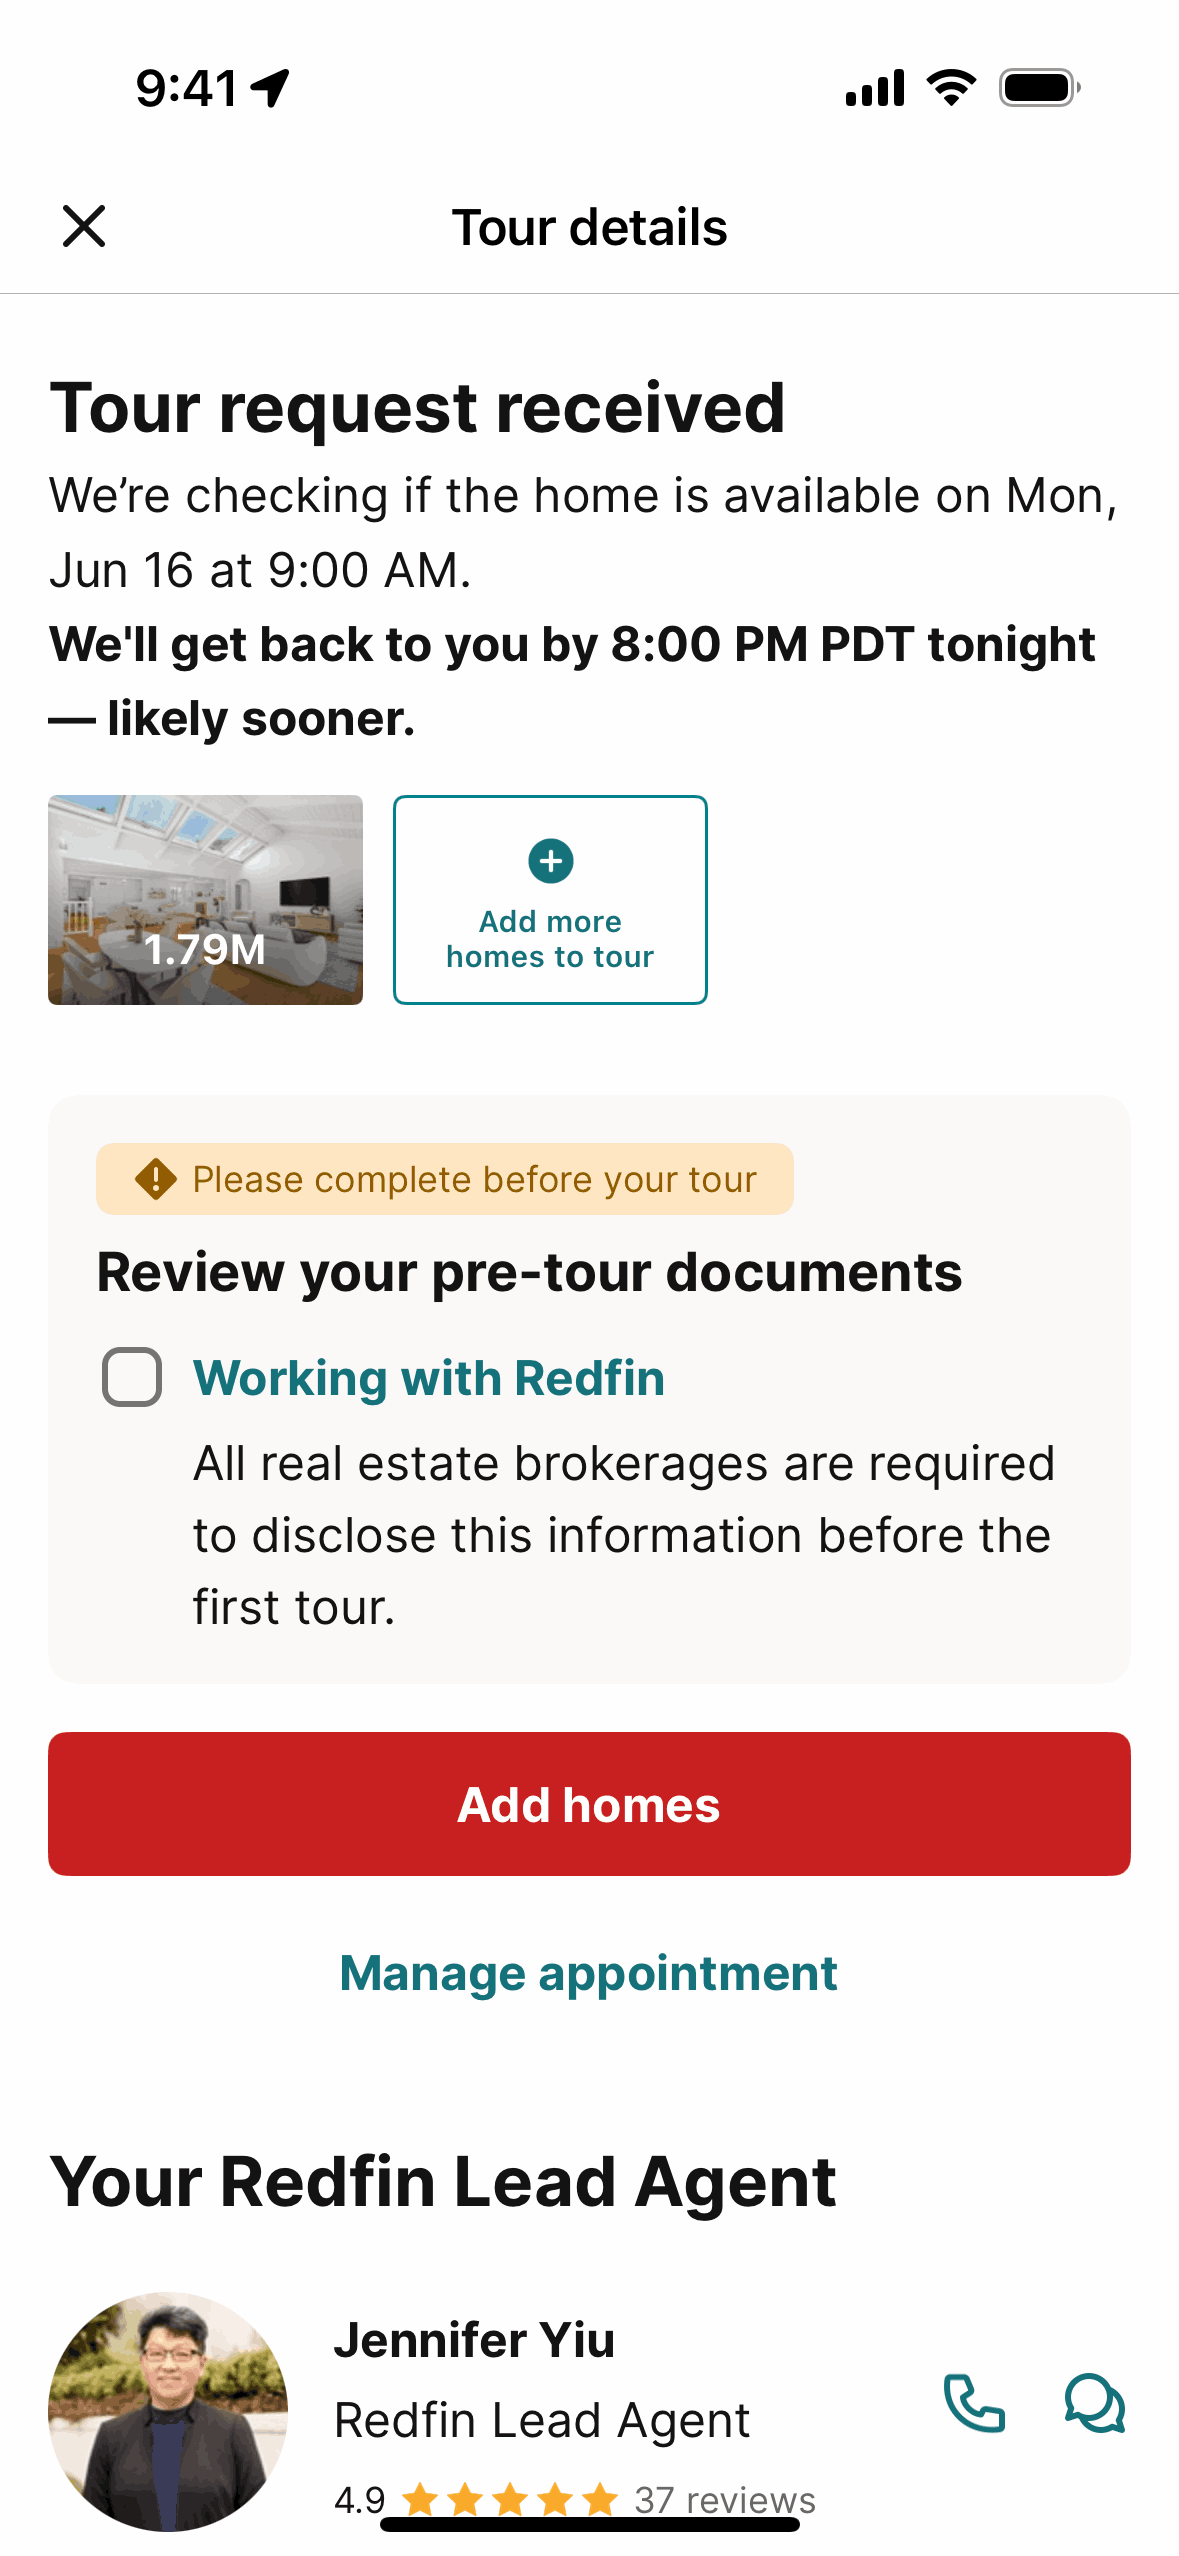
Task: Tap the plus icon to add homes
Action: point(550,861)
